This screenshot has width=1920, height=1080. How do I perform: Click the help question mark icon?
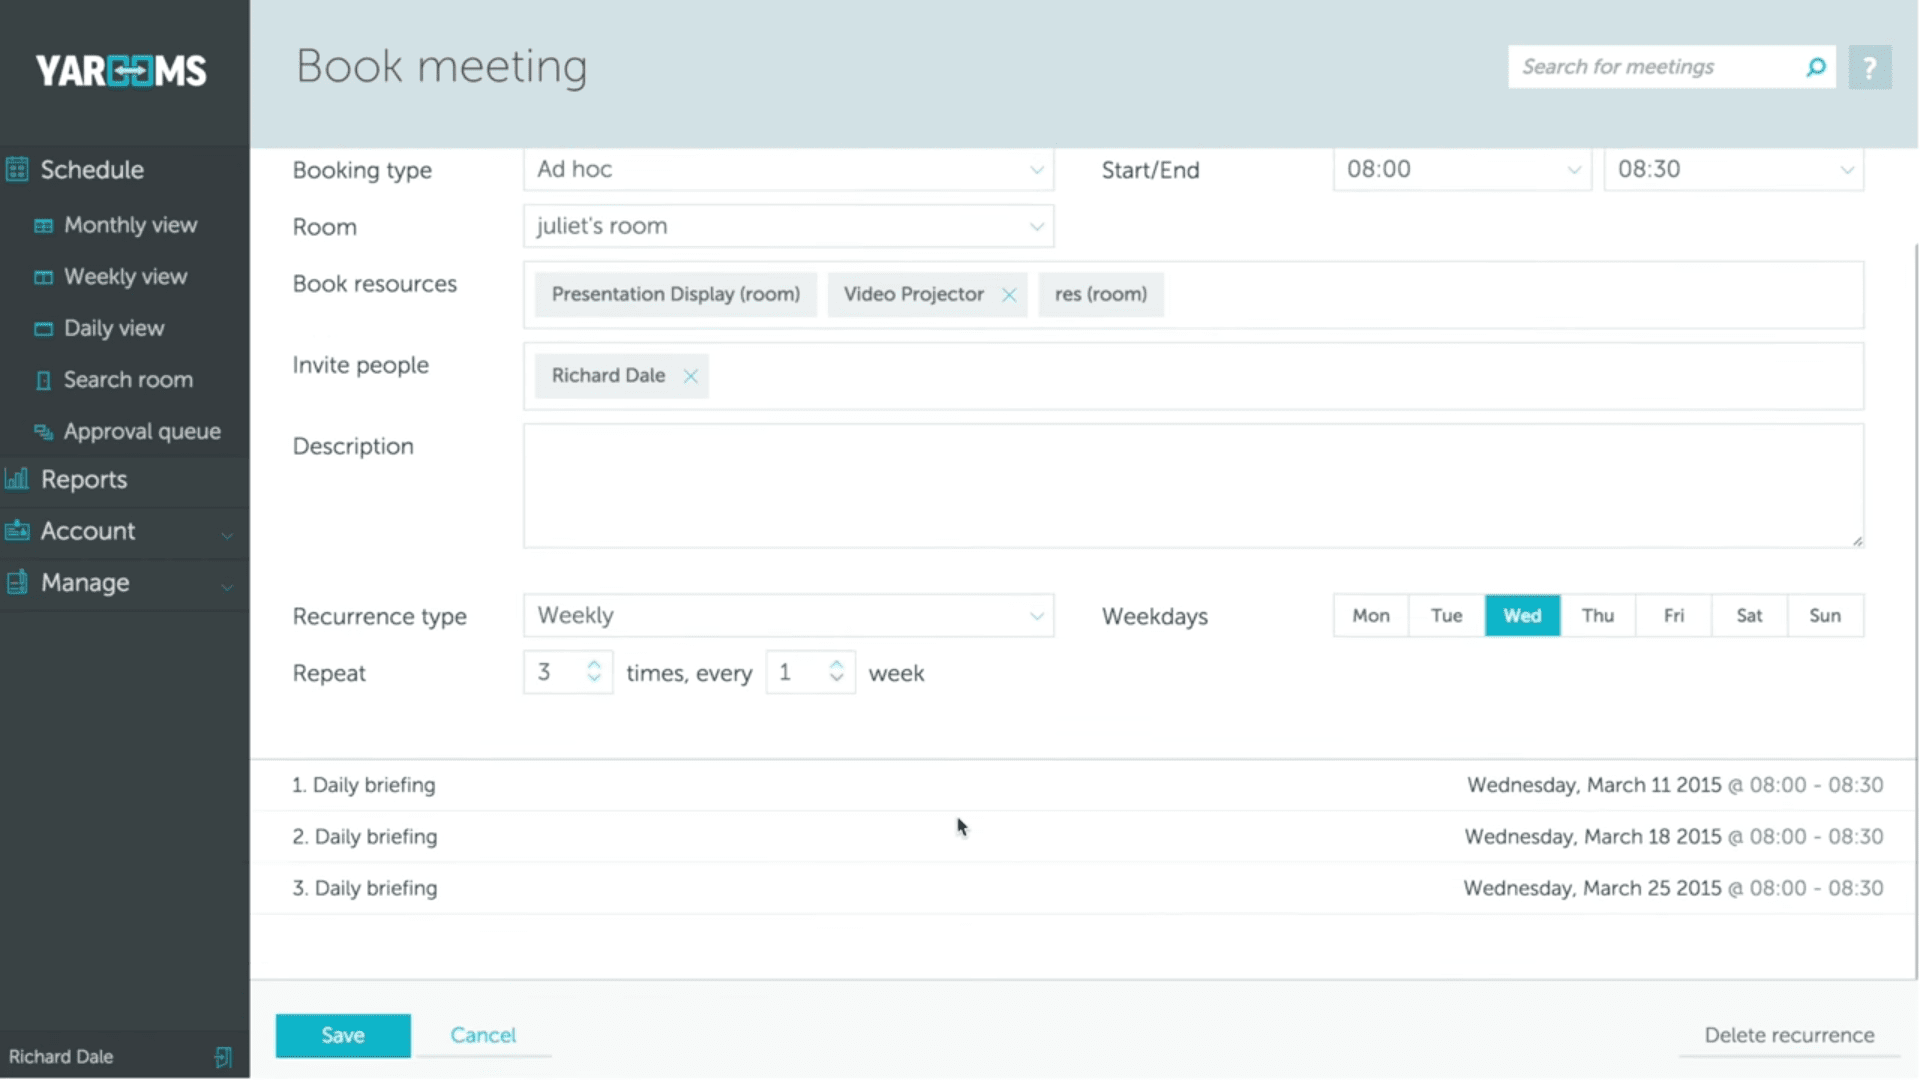1870,66
